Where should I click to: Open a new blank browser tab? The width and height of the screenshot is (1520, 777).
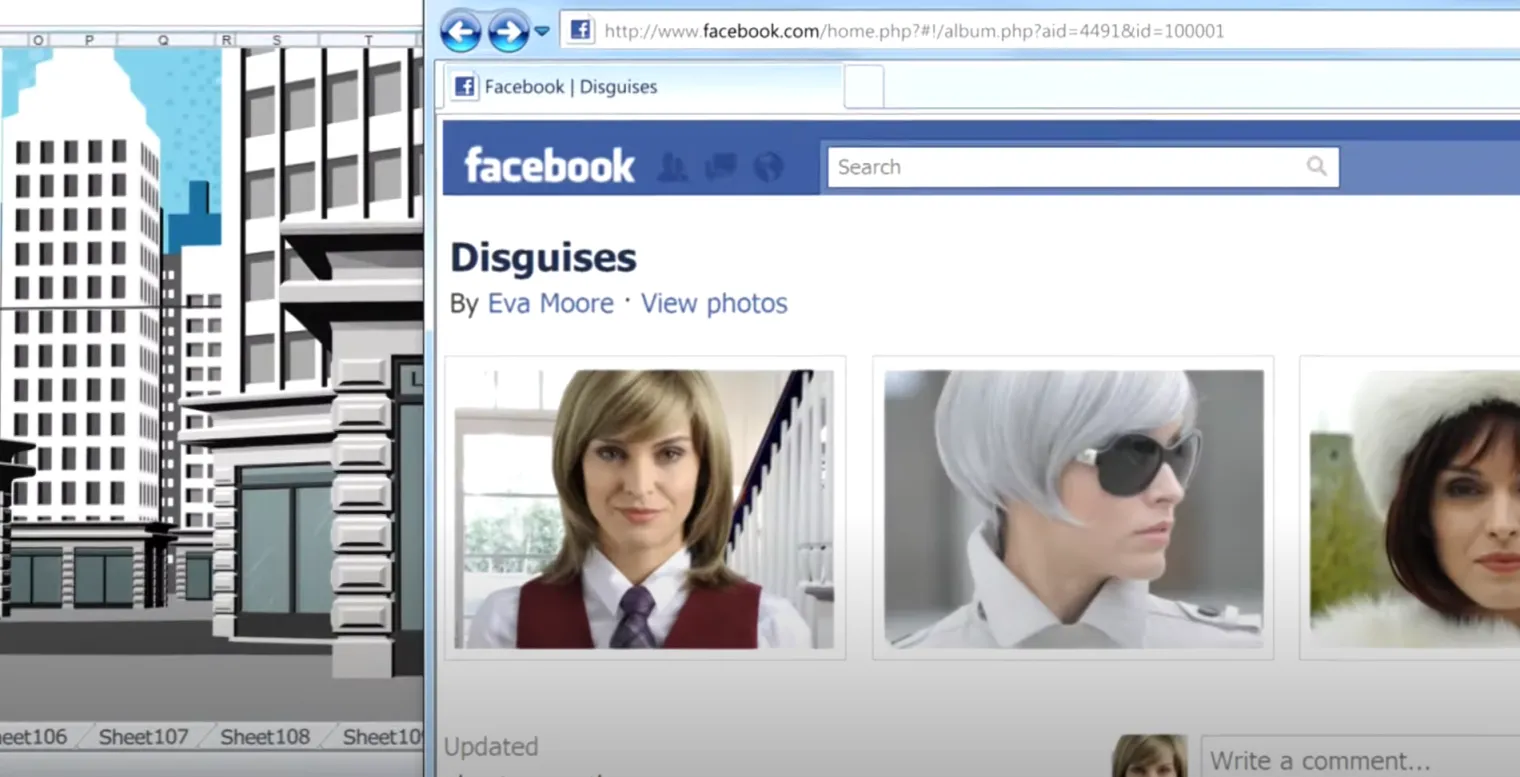[864, 87]
